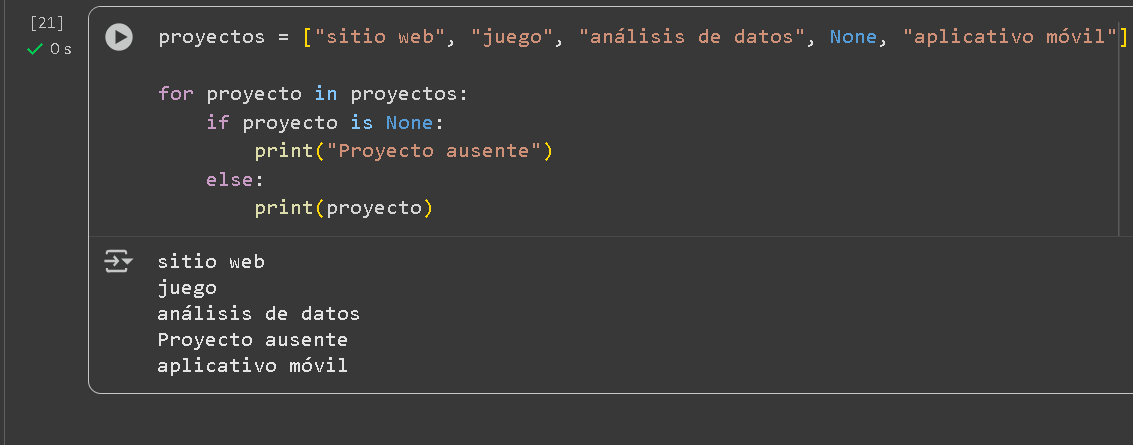The width and height of the screenshot is (1133, 445).
Task: Click the None value inside the list
Action: tap(853, 38)
